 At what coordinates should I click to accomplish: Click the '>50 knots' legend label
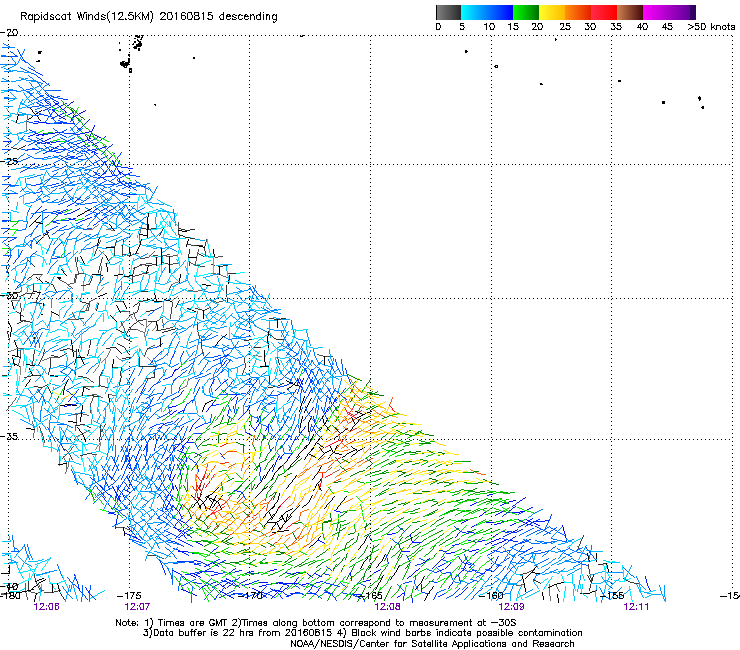[711, 27]
